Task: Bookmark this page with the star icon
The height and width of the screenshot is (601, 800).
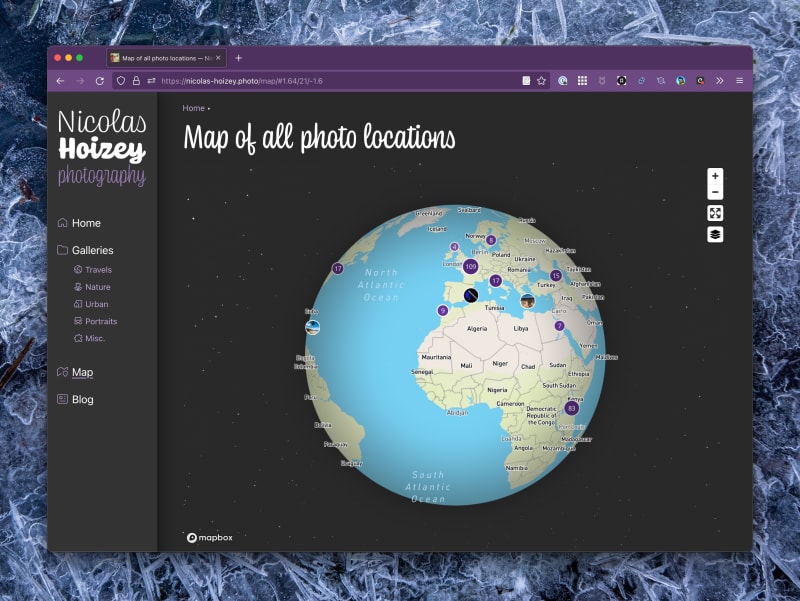Action: click(x=541, y=81)
